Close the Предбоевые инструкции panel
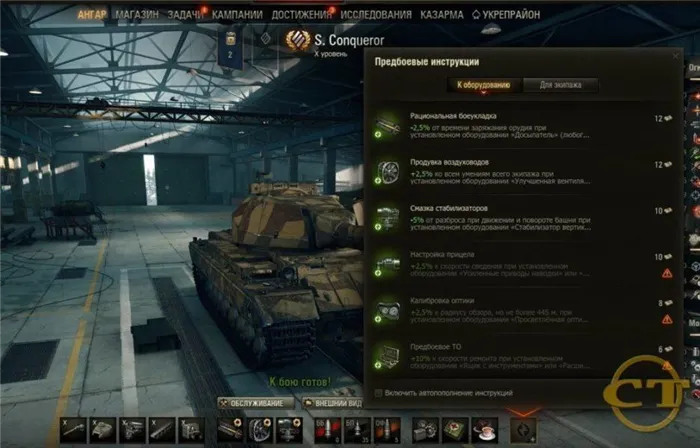This screenshot has width=700, height=448. pyautogui.click(x=675, y=56)
